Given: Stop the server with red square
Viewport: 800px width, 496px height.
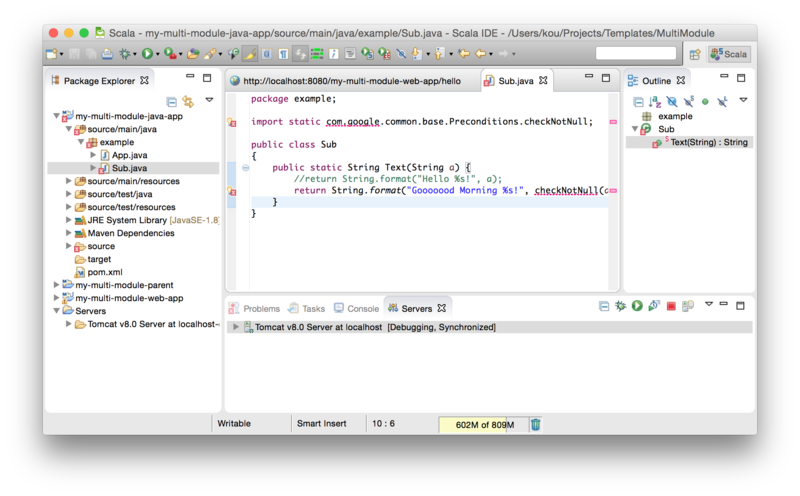Looking at the screenshot, I should point(671,306).
